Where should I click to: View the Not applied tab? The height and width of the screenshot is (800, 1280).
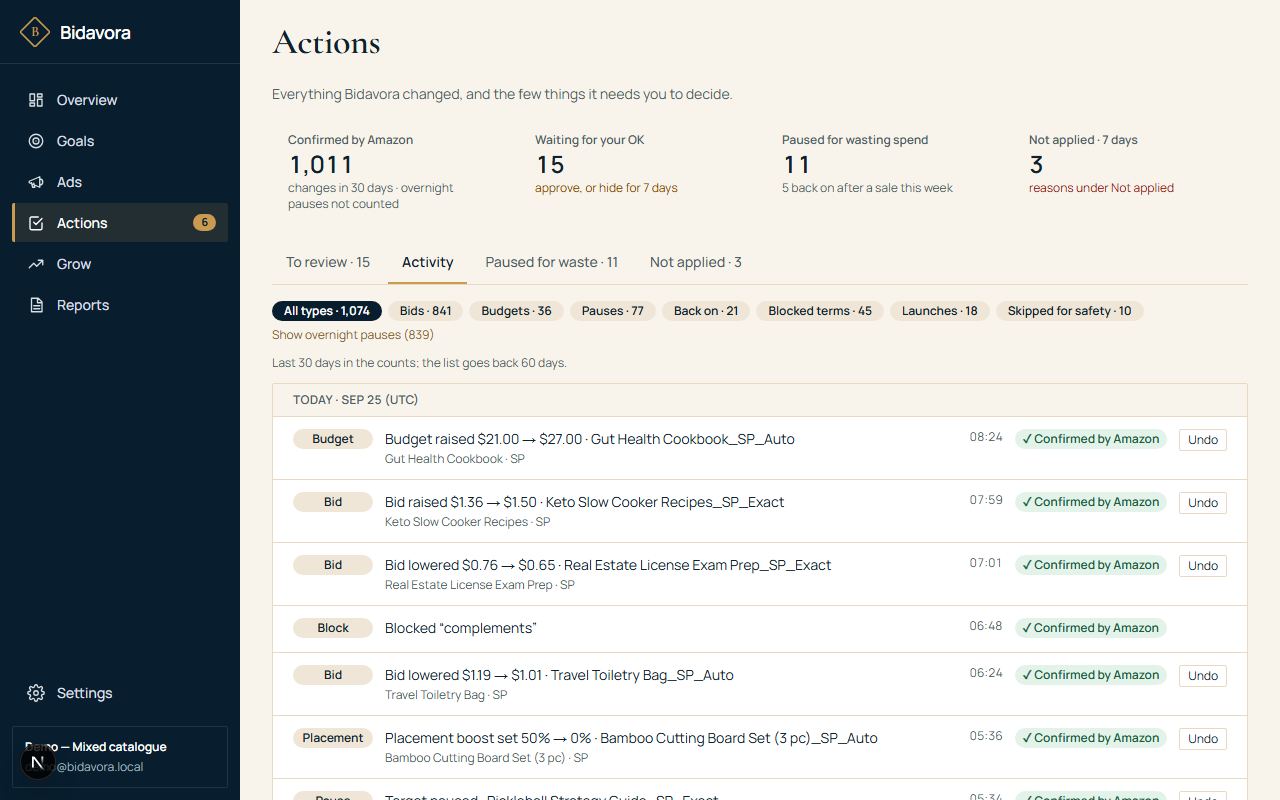pos(696,262)
